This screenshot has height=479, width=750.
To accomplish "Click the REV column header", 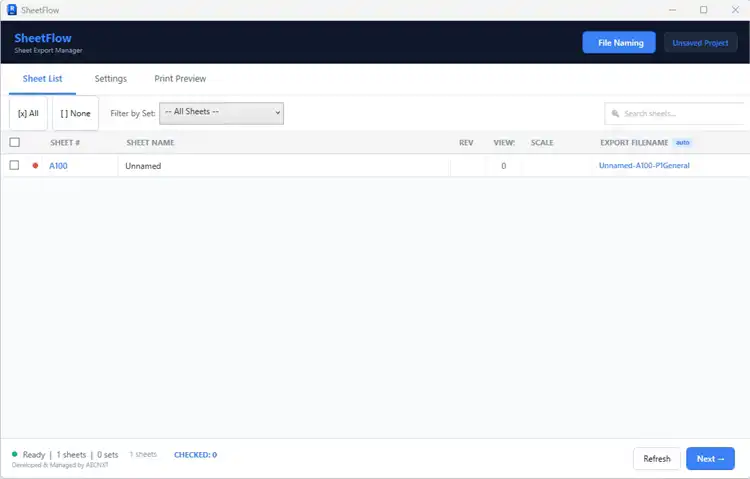I will point(466,143).
